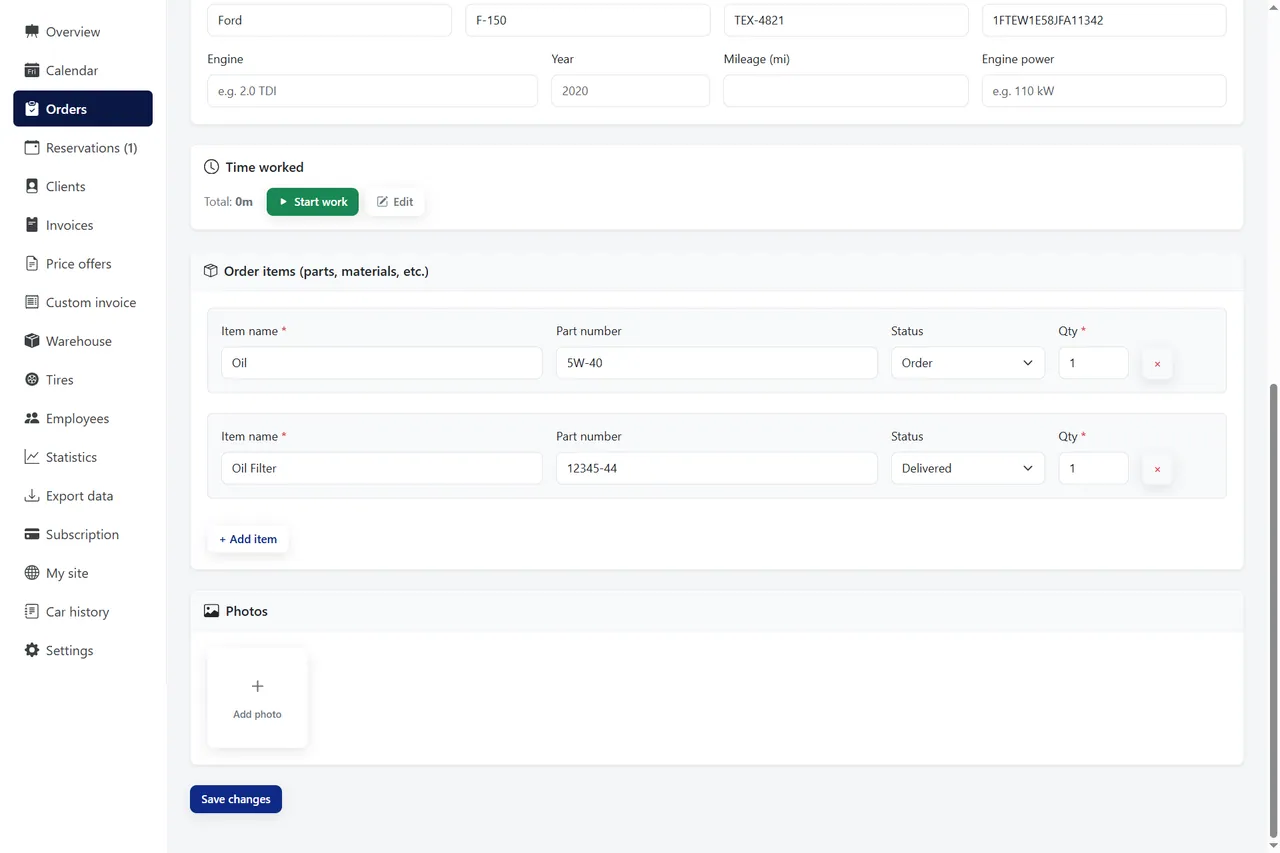
Task: Click the Ford make field
Action: point(329,20)
